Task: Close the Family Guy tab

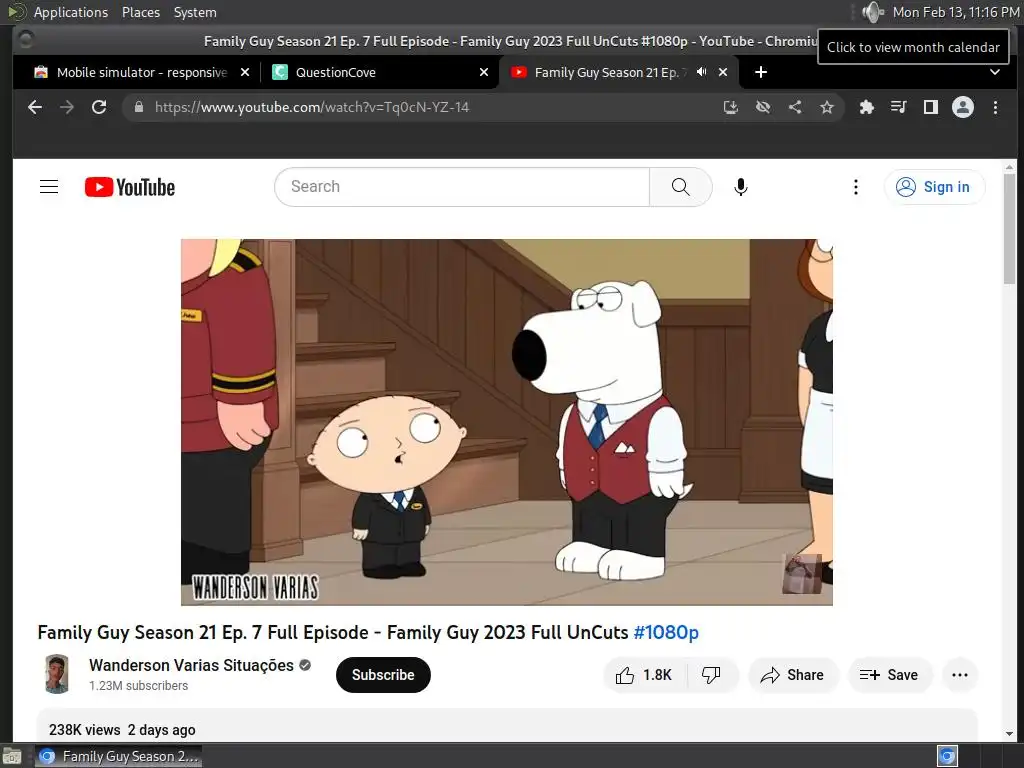Action: tap(723, 72)
